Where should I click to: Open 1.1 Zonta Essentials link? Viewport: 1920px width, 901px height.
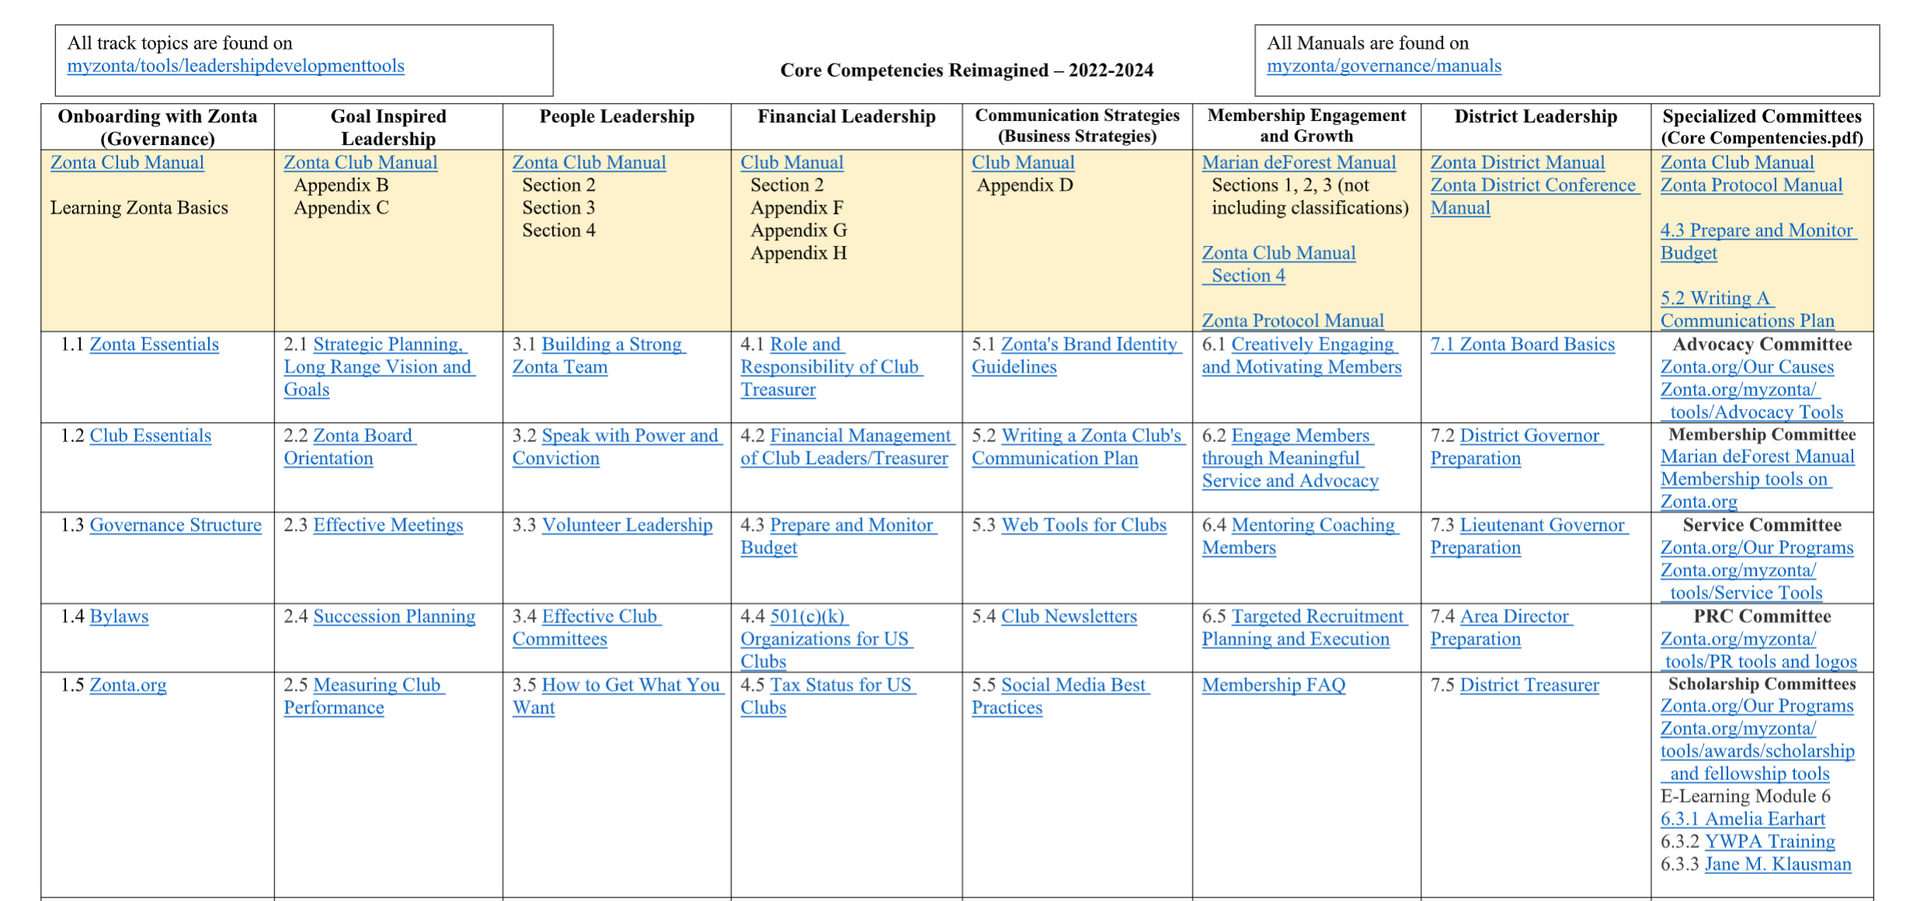tap(154, 345)
